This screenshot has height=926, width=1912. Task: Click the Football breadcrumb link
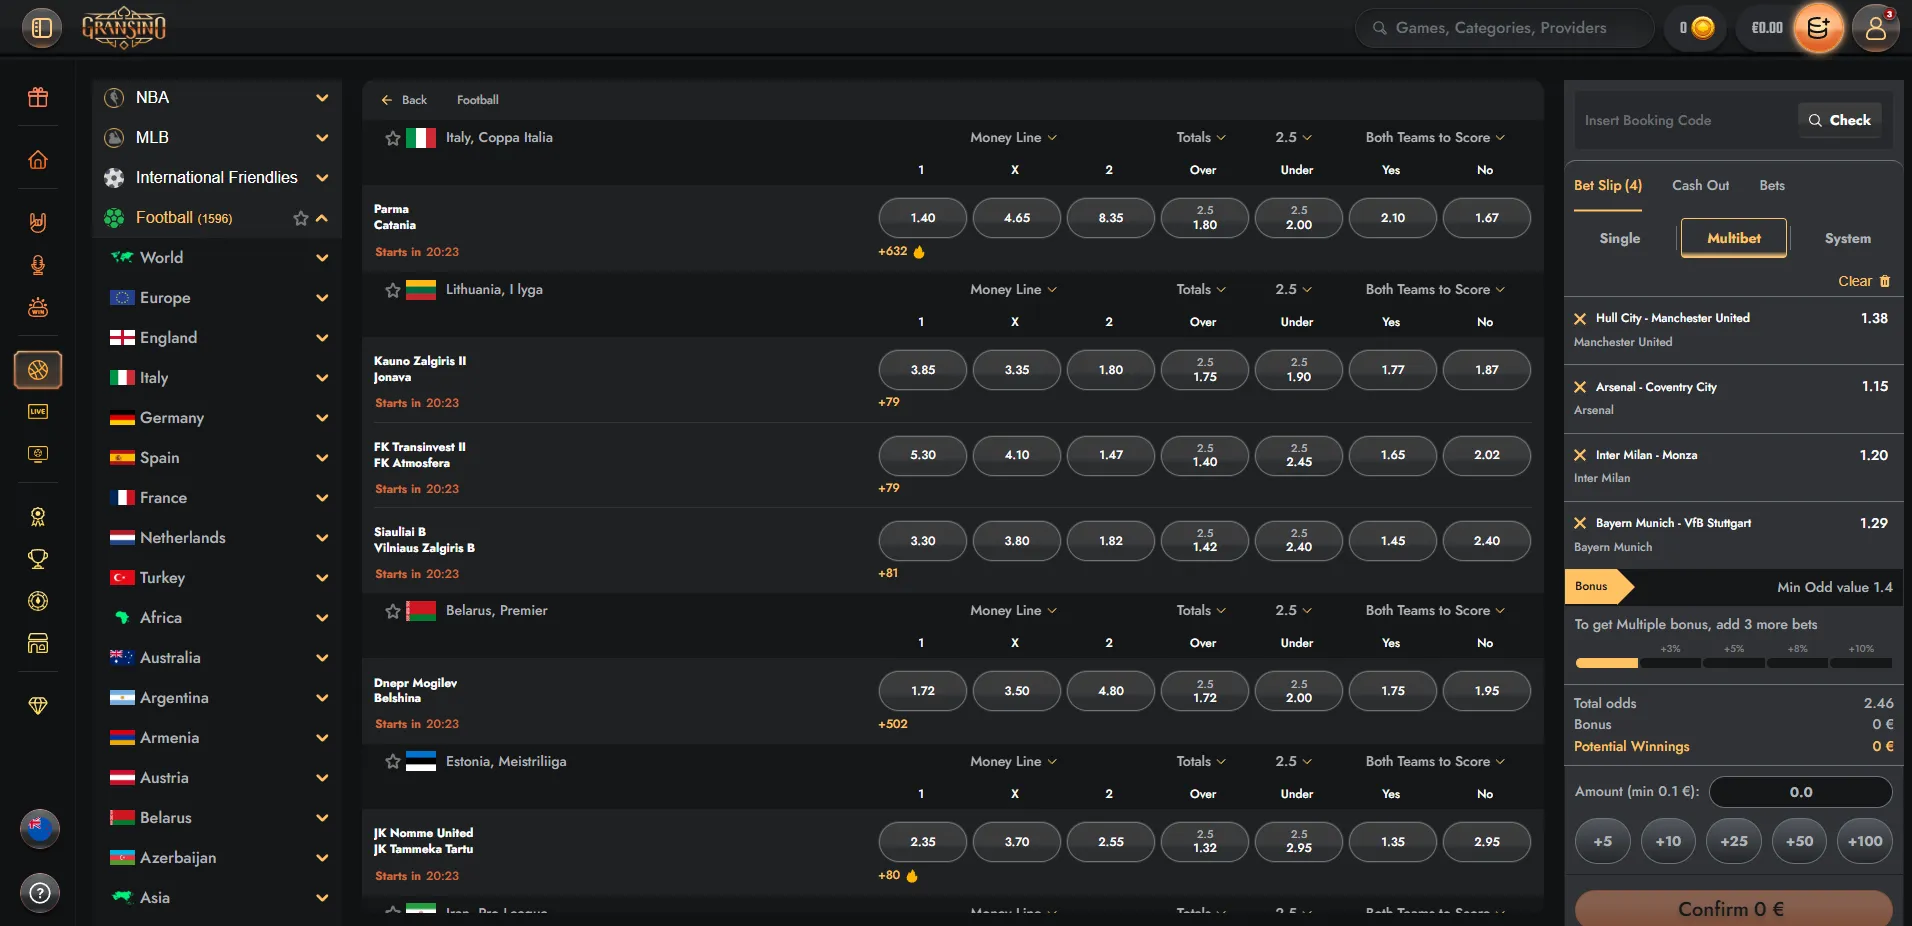(x=478, y=100)
